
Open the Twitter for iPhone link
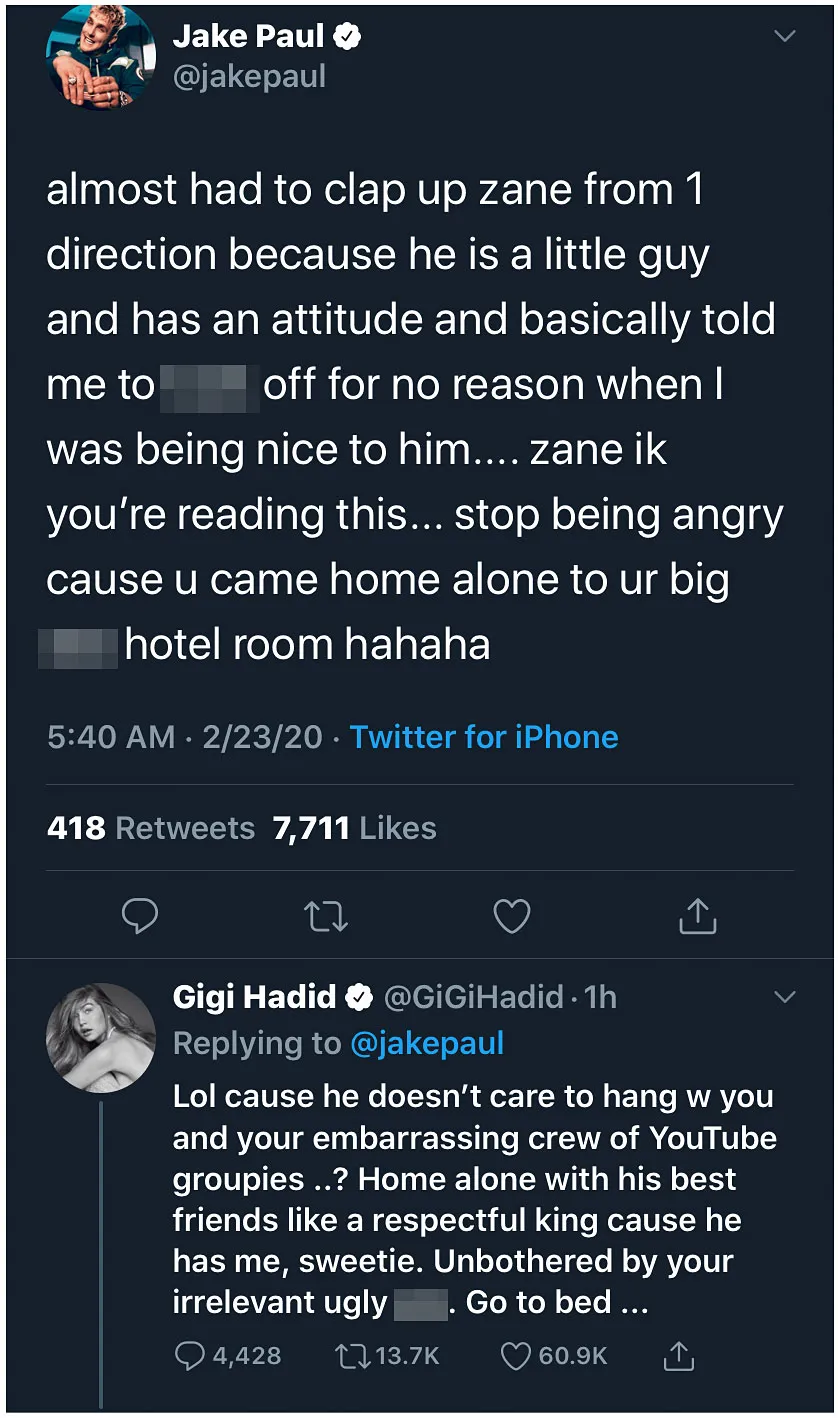click(x=484, y=737)
